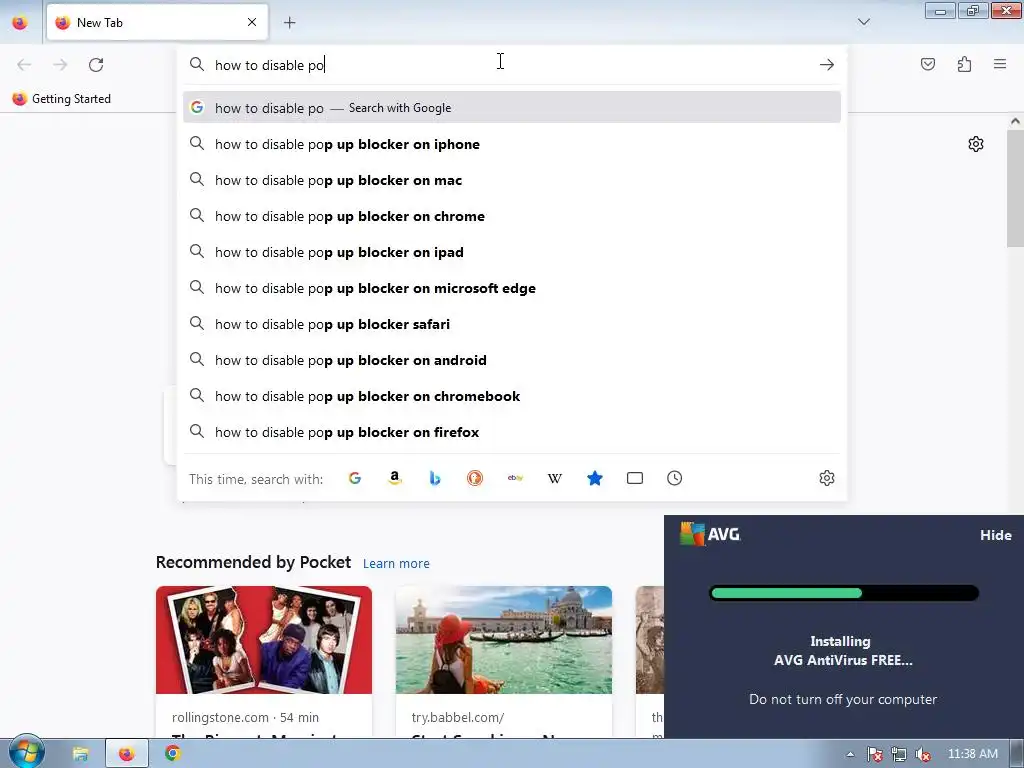Click the AVG logo in installer popup
Viewport: 1024px width, 768px height.
point(710,534)
